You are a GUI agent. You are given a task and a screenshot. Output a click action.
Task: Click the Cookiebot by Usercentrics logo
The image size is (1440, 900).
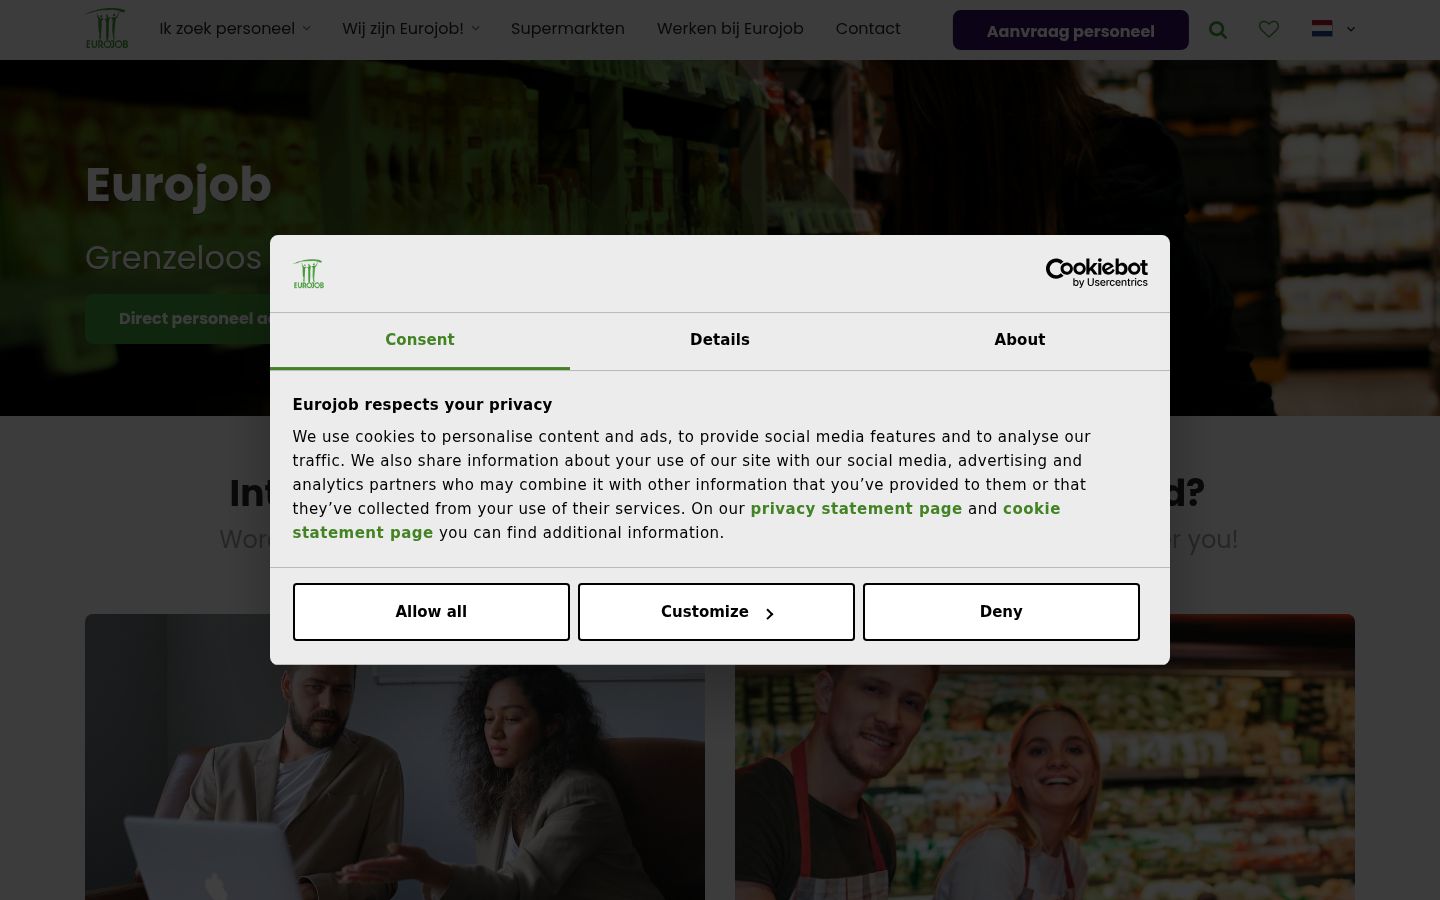(x=1096, y=273)
